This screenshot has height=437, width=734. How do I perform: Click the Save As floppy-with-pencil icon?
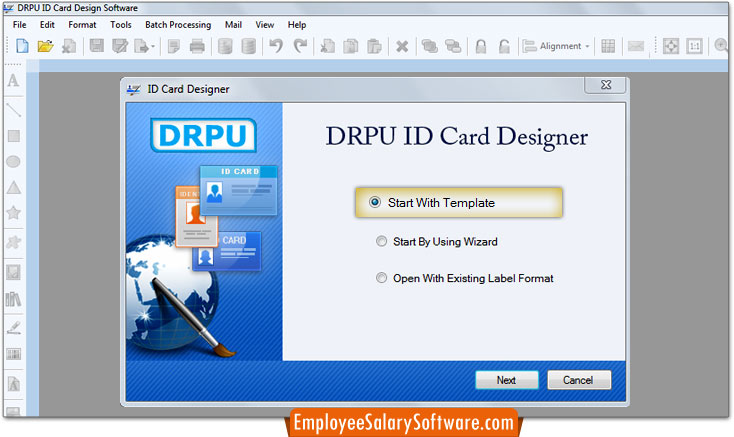tap(120, 46)
